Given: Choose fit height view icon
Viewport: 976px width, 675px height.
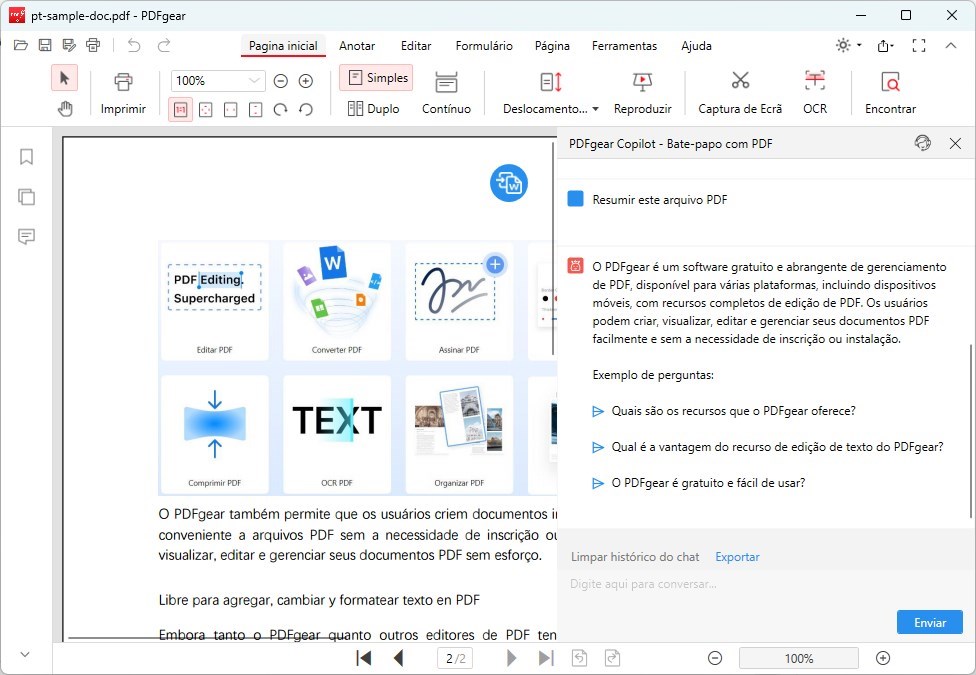Looking at the screenshot, I should (x=255, y=110).
